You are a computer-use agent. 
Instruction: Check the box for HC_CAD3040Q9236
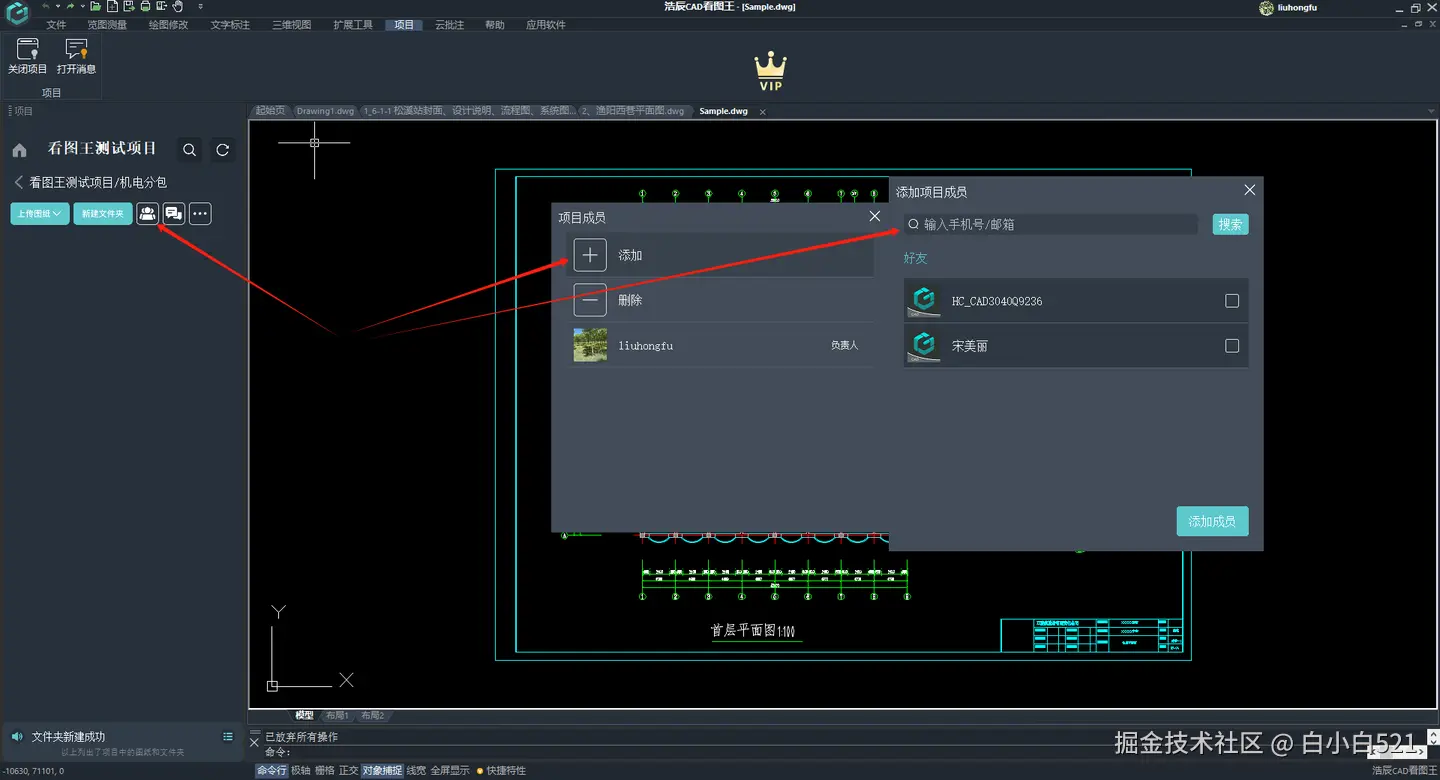(x=1232, y=301)
